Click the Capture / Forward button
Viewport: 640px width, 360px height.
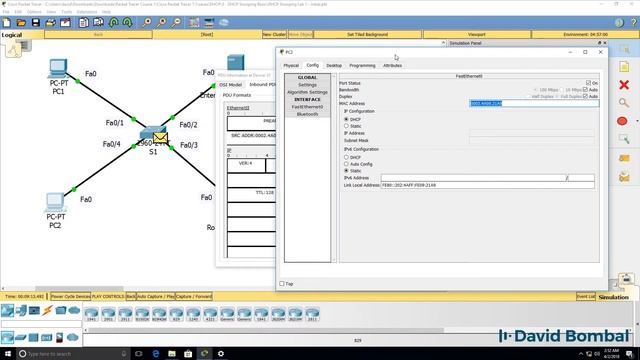193,296
